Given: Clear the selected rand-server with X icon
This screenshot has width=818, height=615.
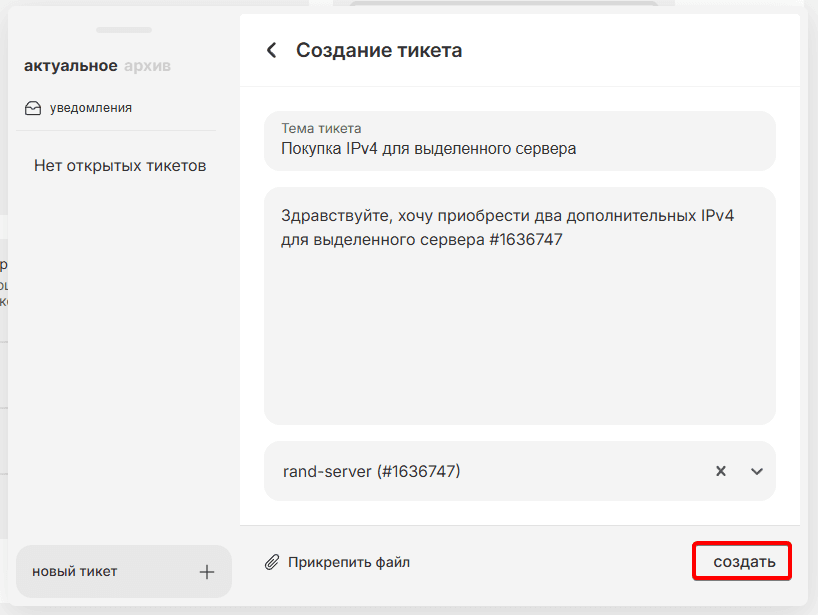Looking at the screenshot, I should pyautogui.click(x=720, y=471).
